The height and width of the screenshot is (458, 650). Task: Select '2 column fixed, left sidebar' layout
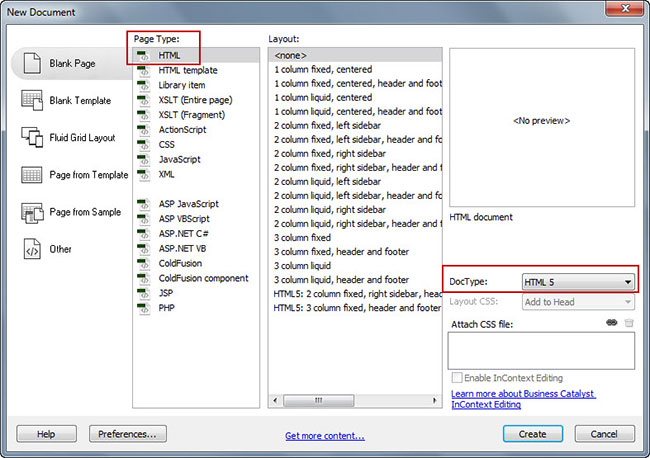point(355,125)
